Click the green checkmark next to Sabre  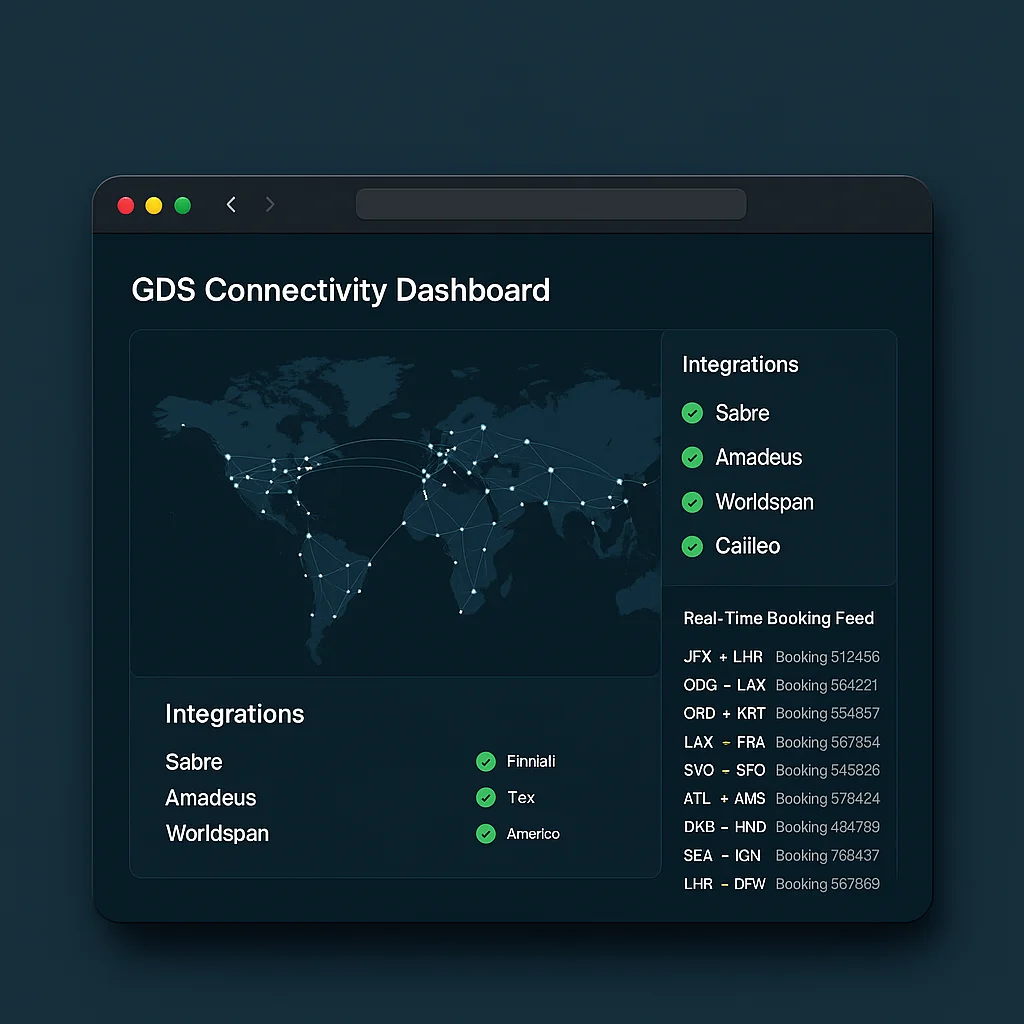click(692, 413)
